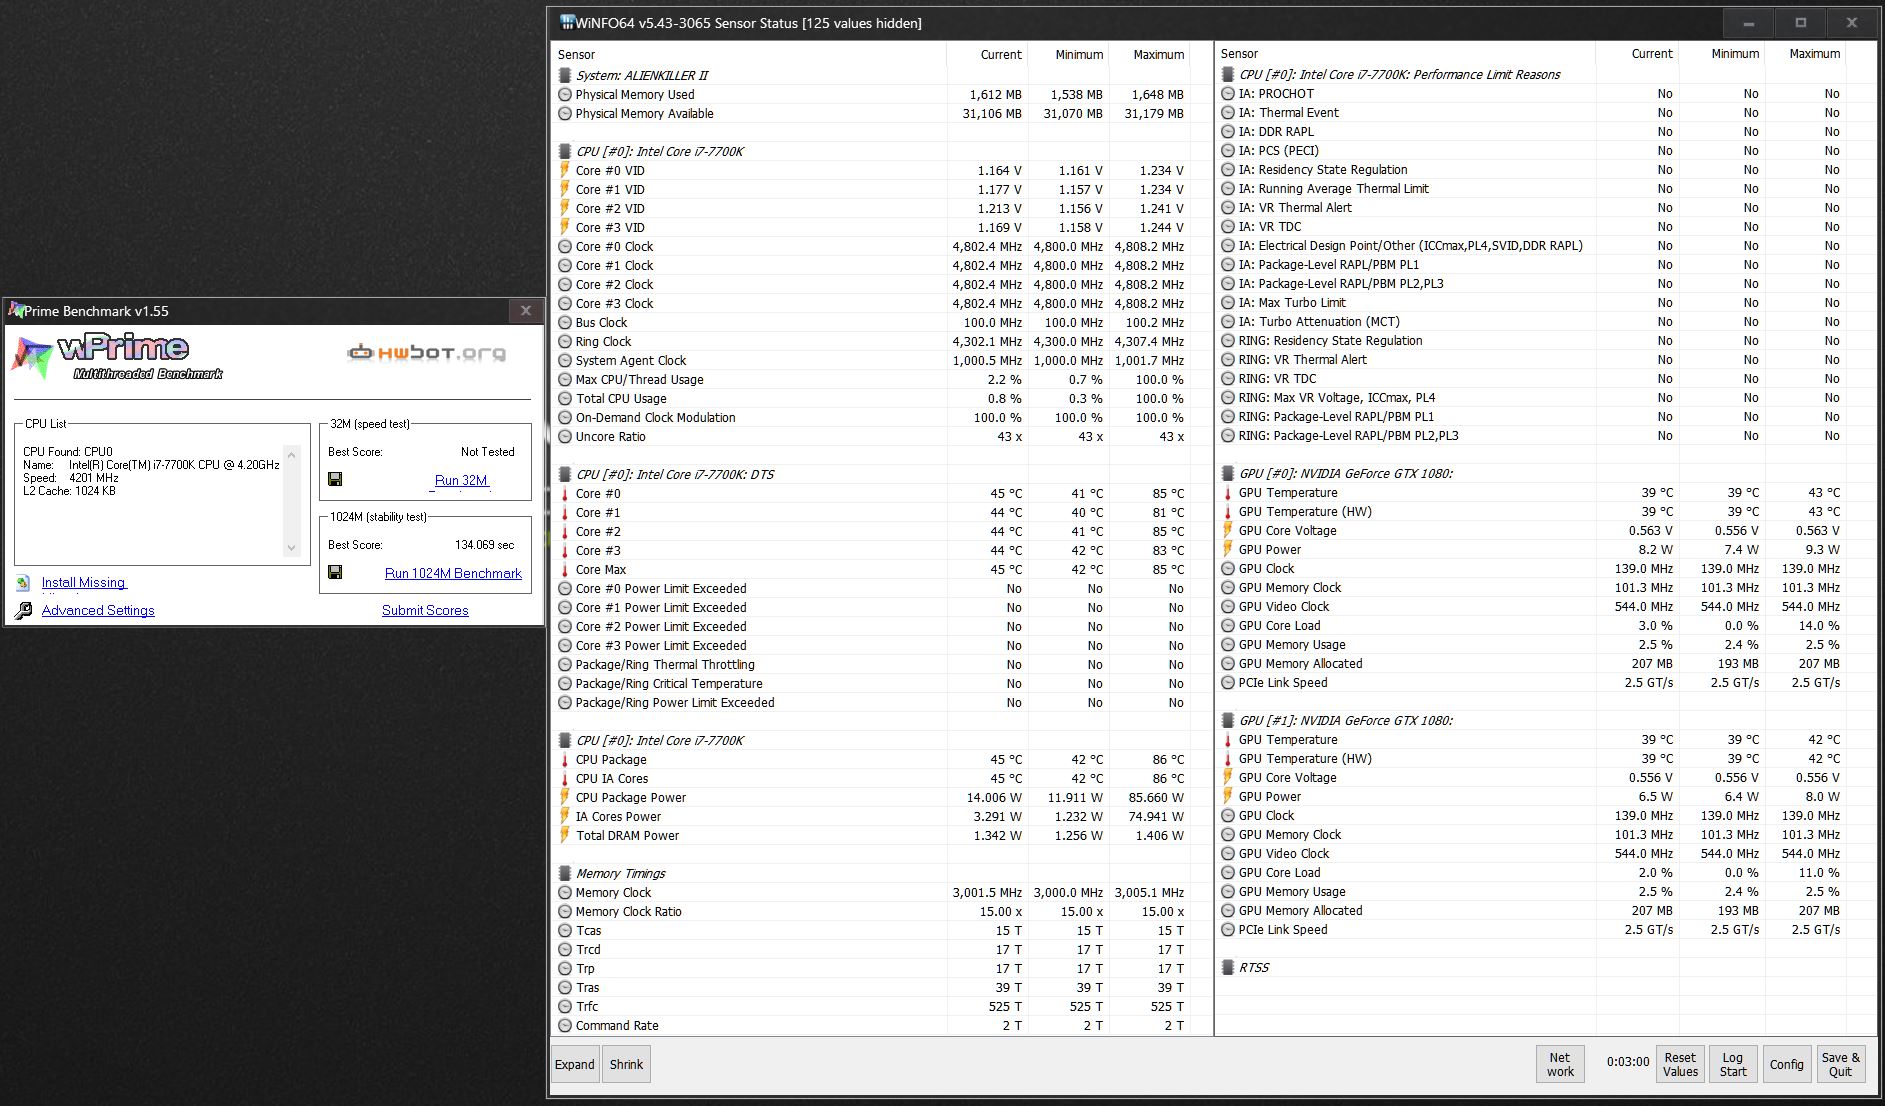Open the Config button in sensor window
This screenshot has height=1106, width=1885.
1786,1064
